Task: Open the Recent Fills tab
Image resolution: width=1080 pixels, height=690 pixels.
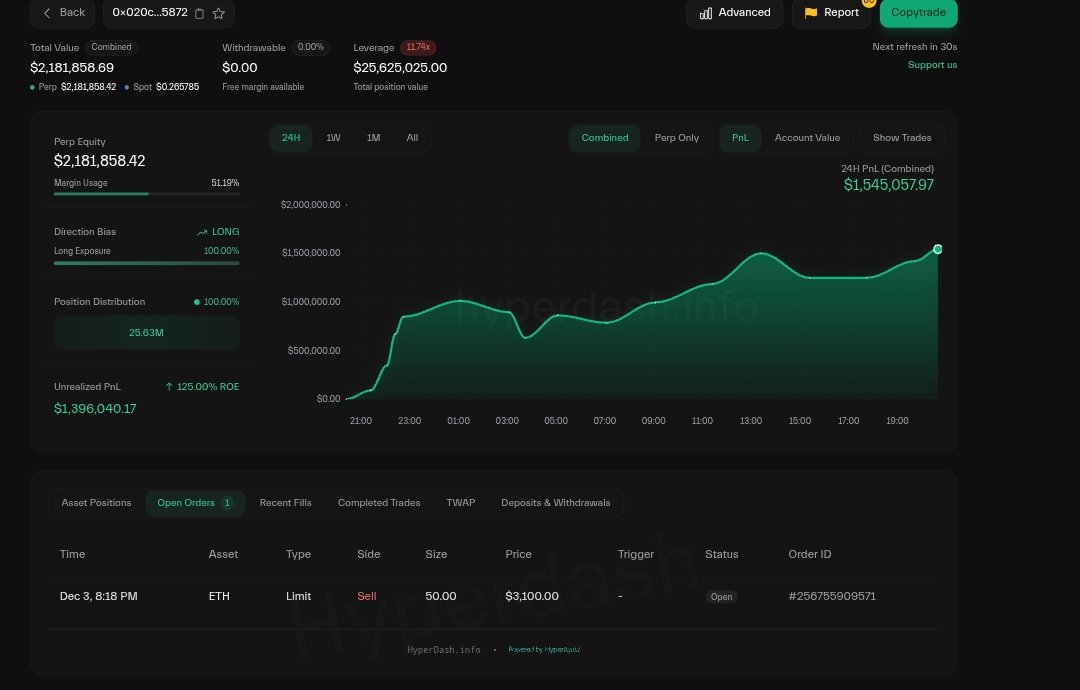Action: pyautogui.click(x=285, y=503)
